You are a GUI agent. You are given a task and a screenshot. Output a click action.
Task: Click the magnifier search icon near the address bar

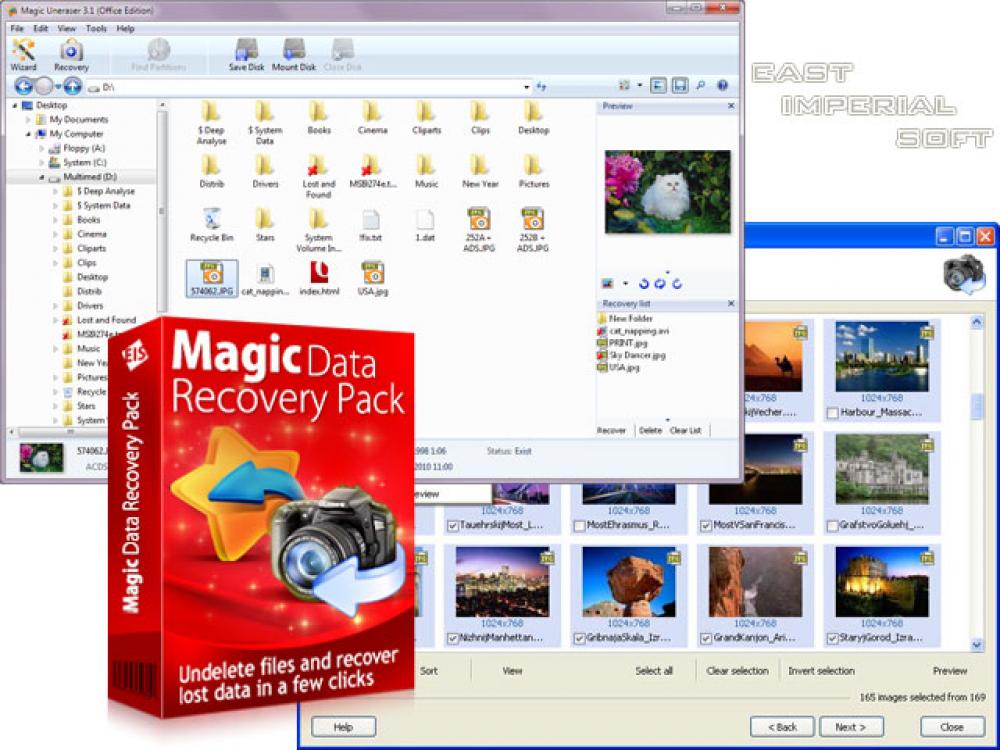coord(700,86)
